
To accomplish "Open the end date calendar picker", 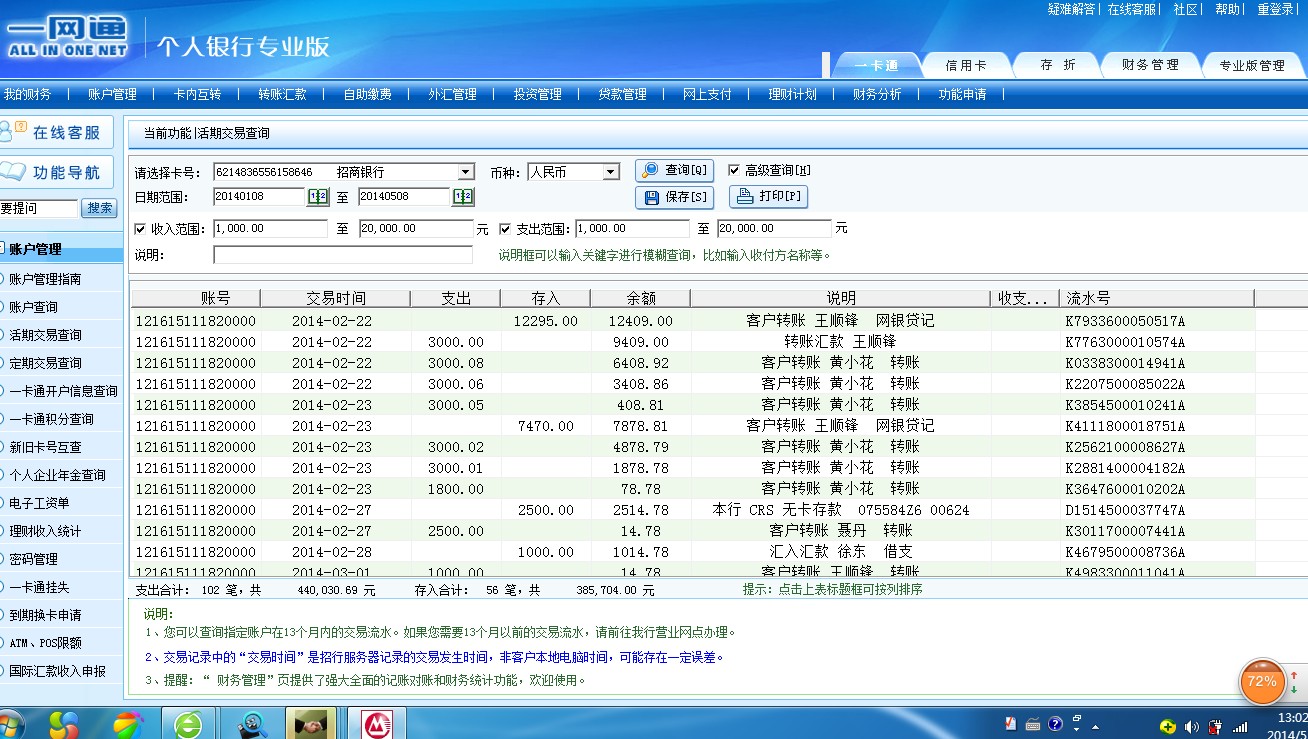I will pyautogui.click(x=463, y=197).
